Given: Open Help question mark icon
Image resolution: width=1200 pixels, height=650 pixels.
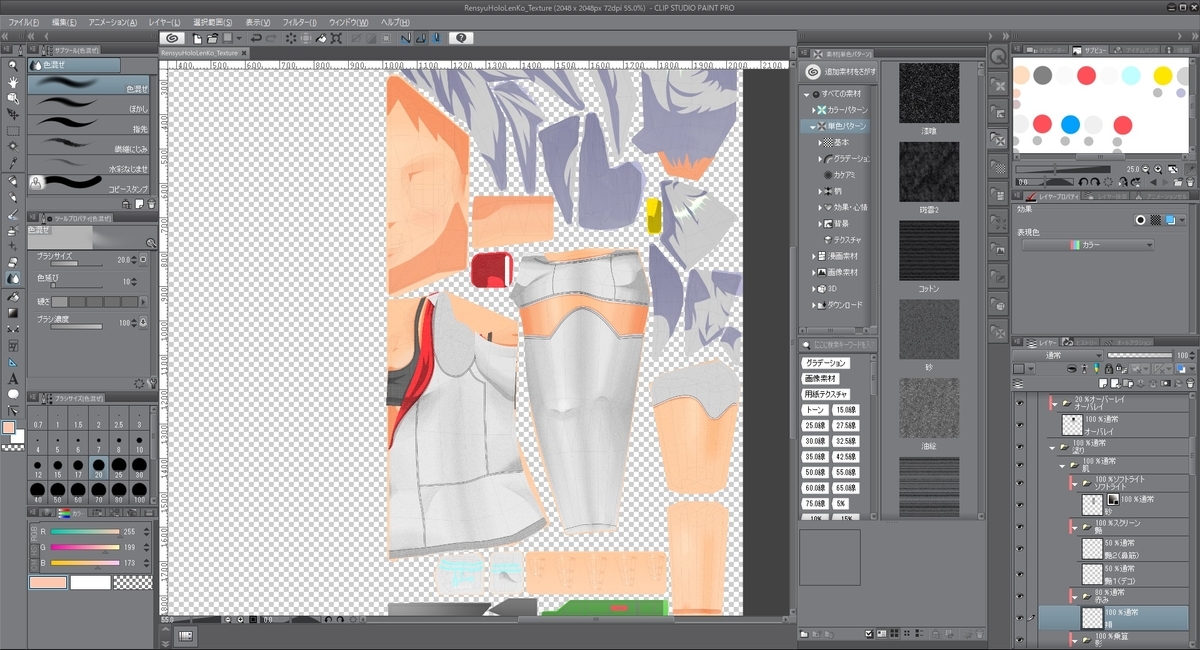Looking at the screenshot, I should [460, 38].
